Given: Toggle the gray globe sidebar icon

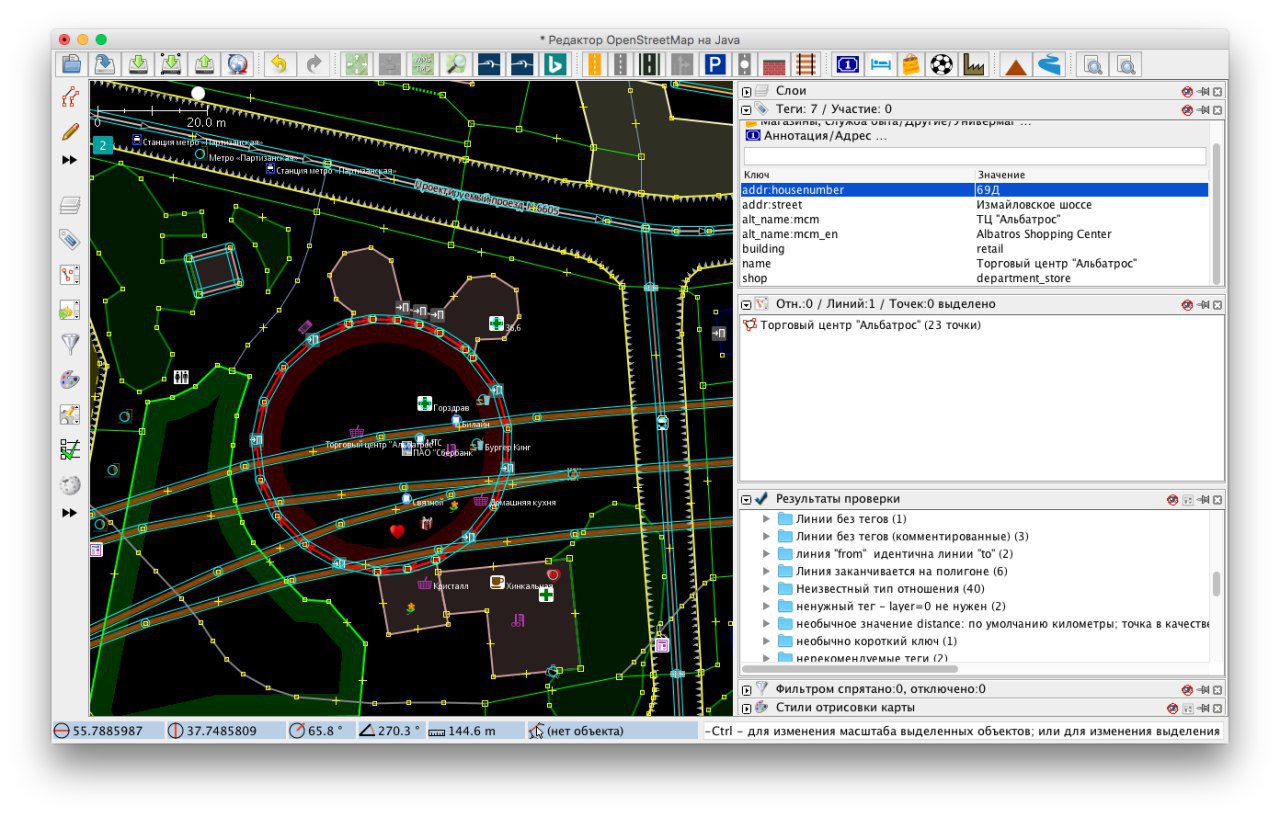Looking at the screenshot, I should [x=70, y=484].
